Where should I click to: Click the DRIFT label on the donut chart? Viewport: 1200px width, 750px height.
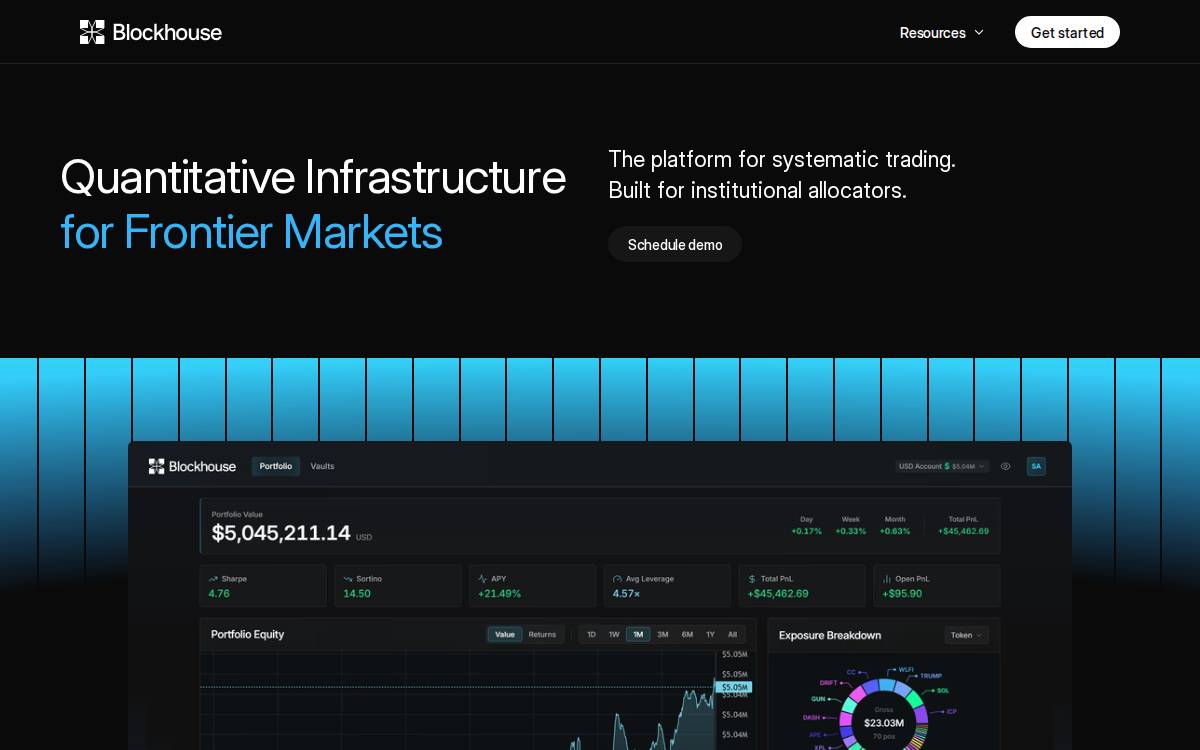pos(829,683)
